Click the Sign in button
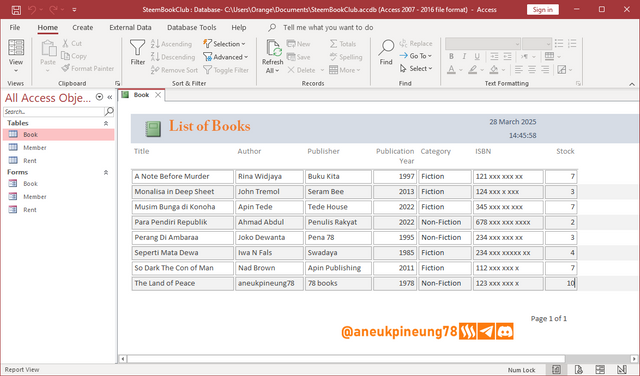This screenshot has width=640, height=376. (542, 9)
